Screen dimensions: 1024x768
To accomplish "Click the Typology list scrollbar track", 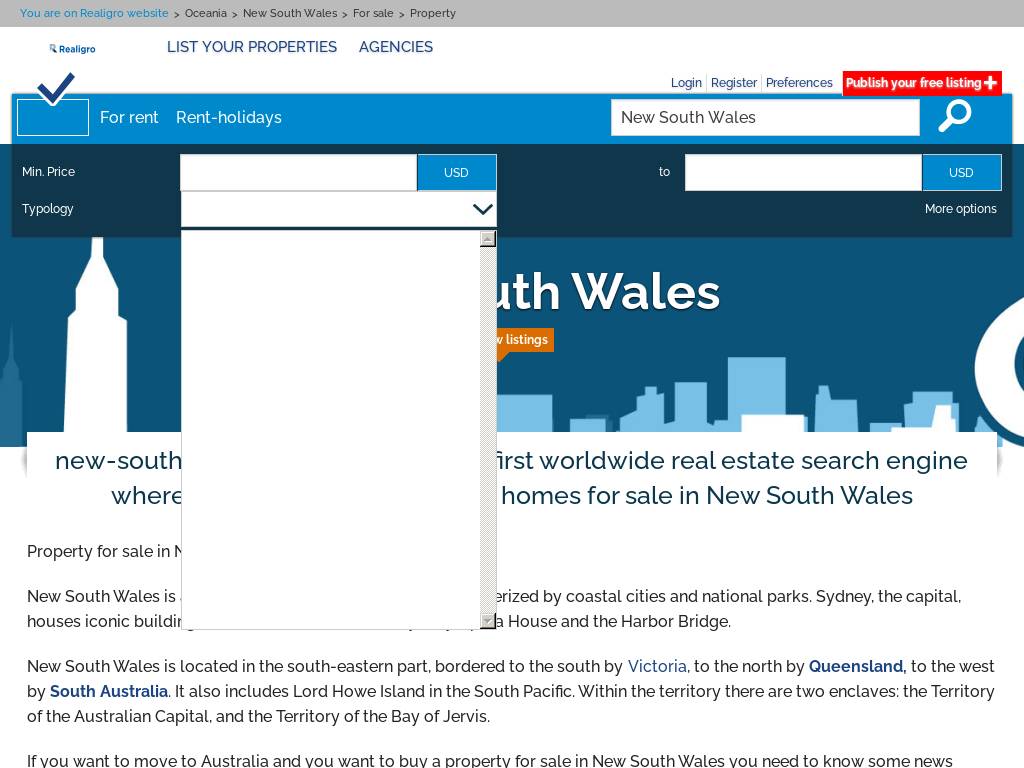I will point(488,430).
